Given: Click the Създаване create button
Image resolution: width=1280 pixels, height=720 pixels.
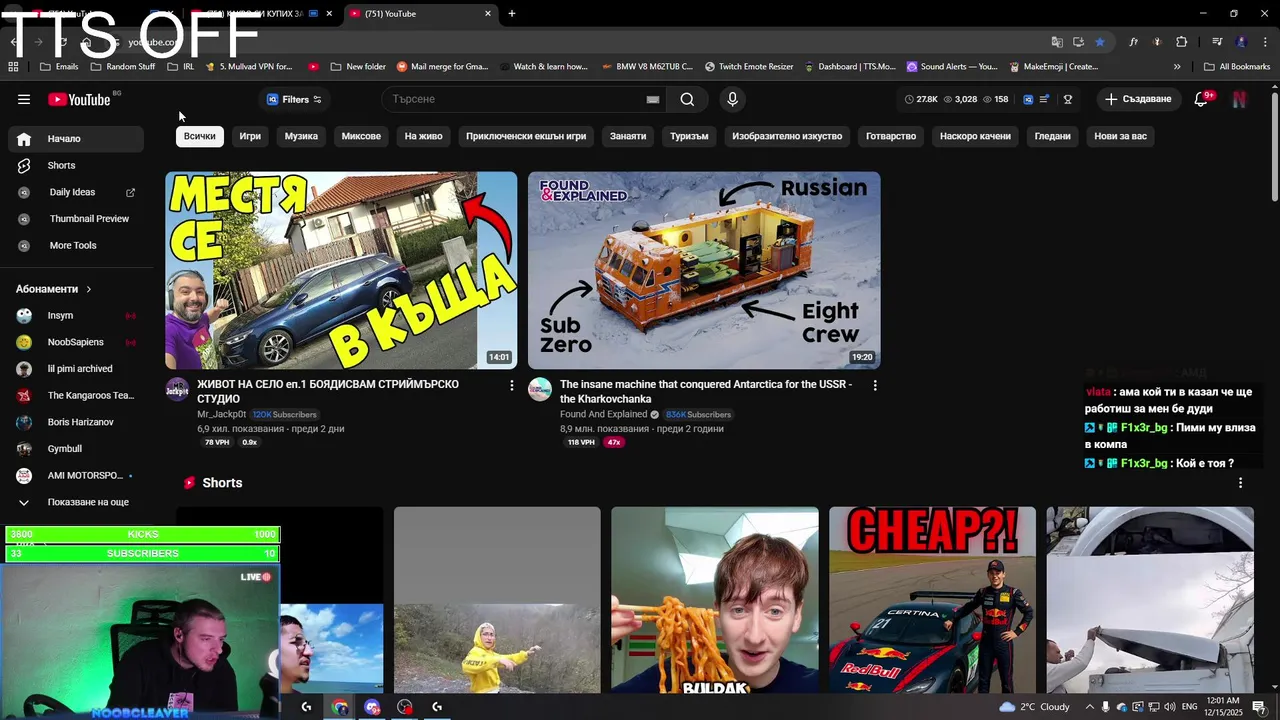Looking at the screenshot, I should (x=1138, y=99).
